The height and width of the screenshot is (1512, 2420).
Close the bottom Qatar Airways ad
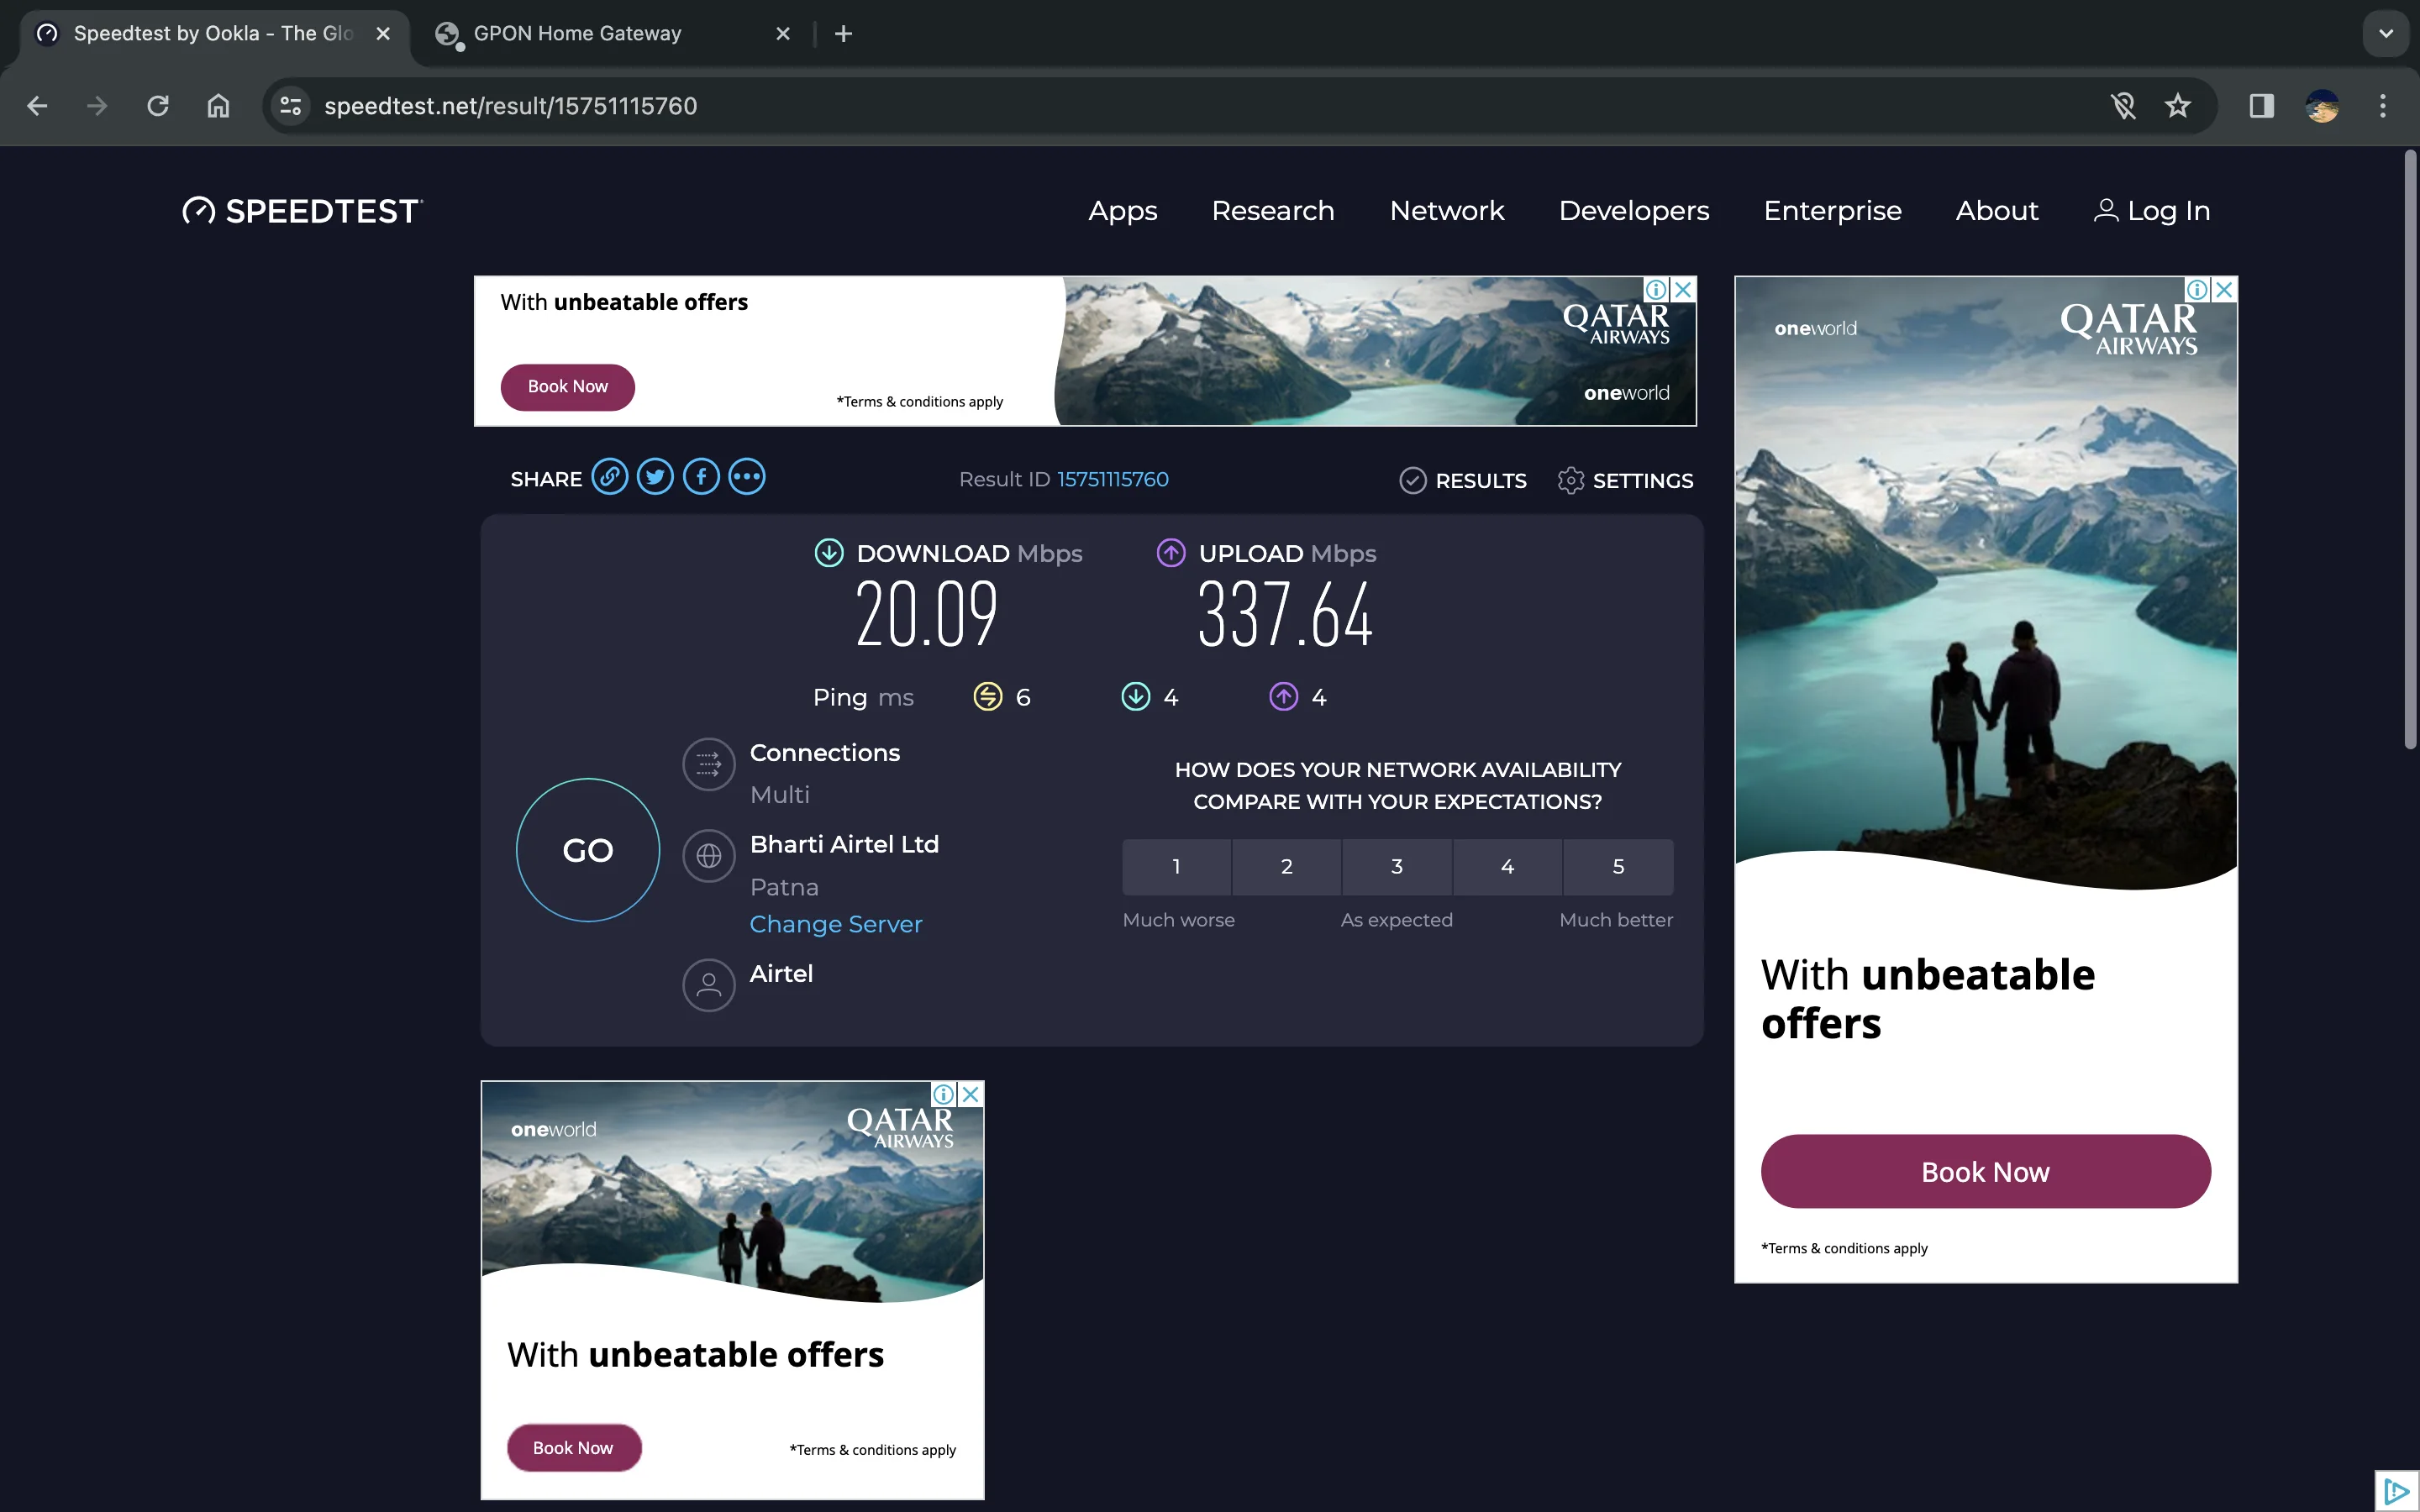coord(971,1094)
